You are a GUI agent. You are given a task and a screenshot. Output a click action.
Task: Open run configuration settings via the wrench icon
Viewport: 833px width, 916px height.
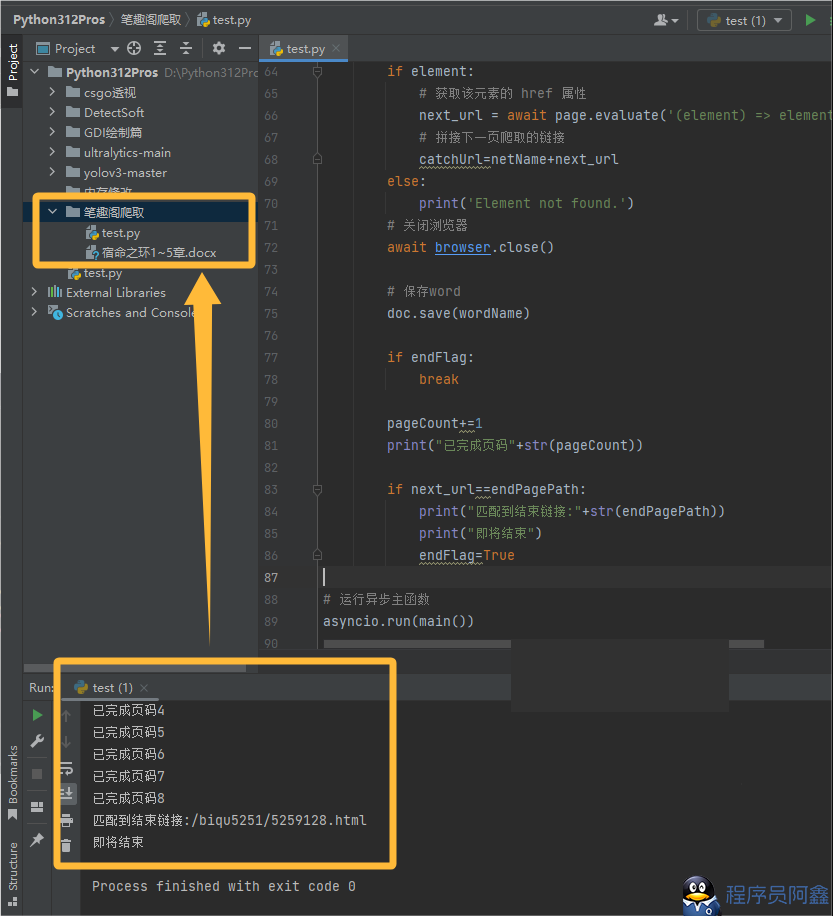tap(37, 741)
